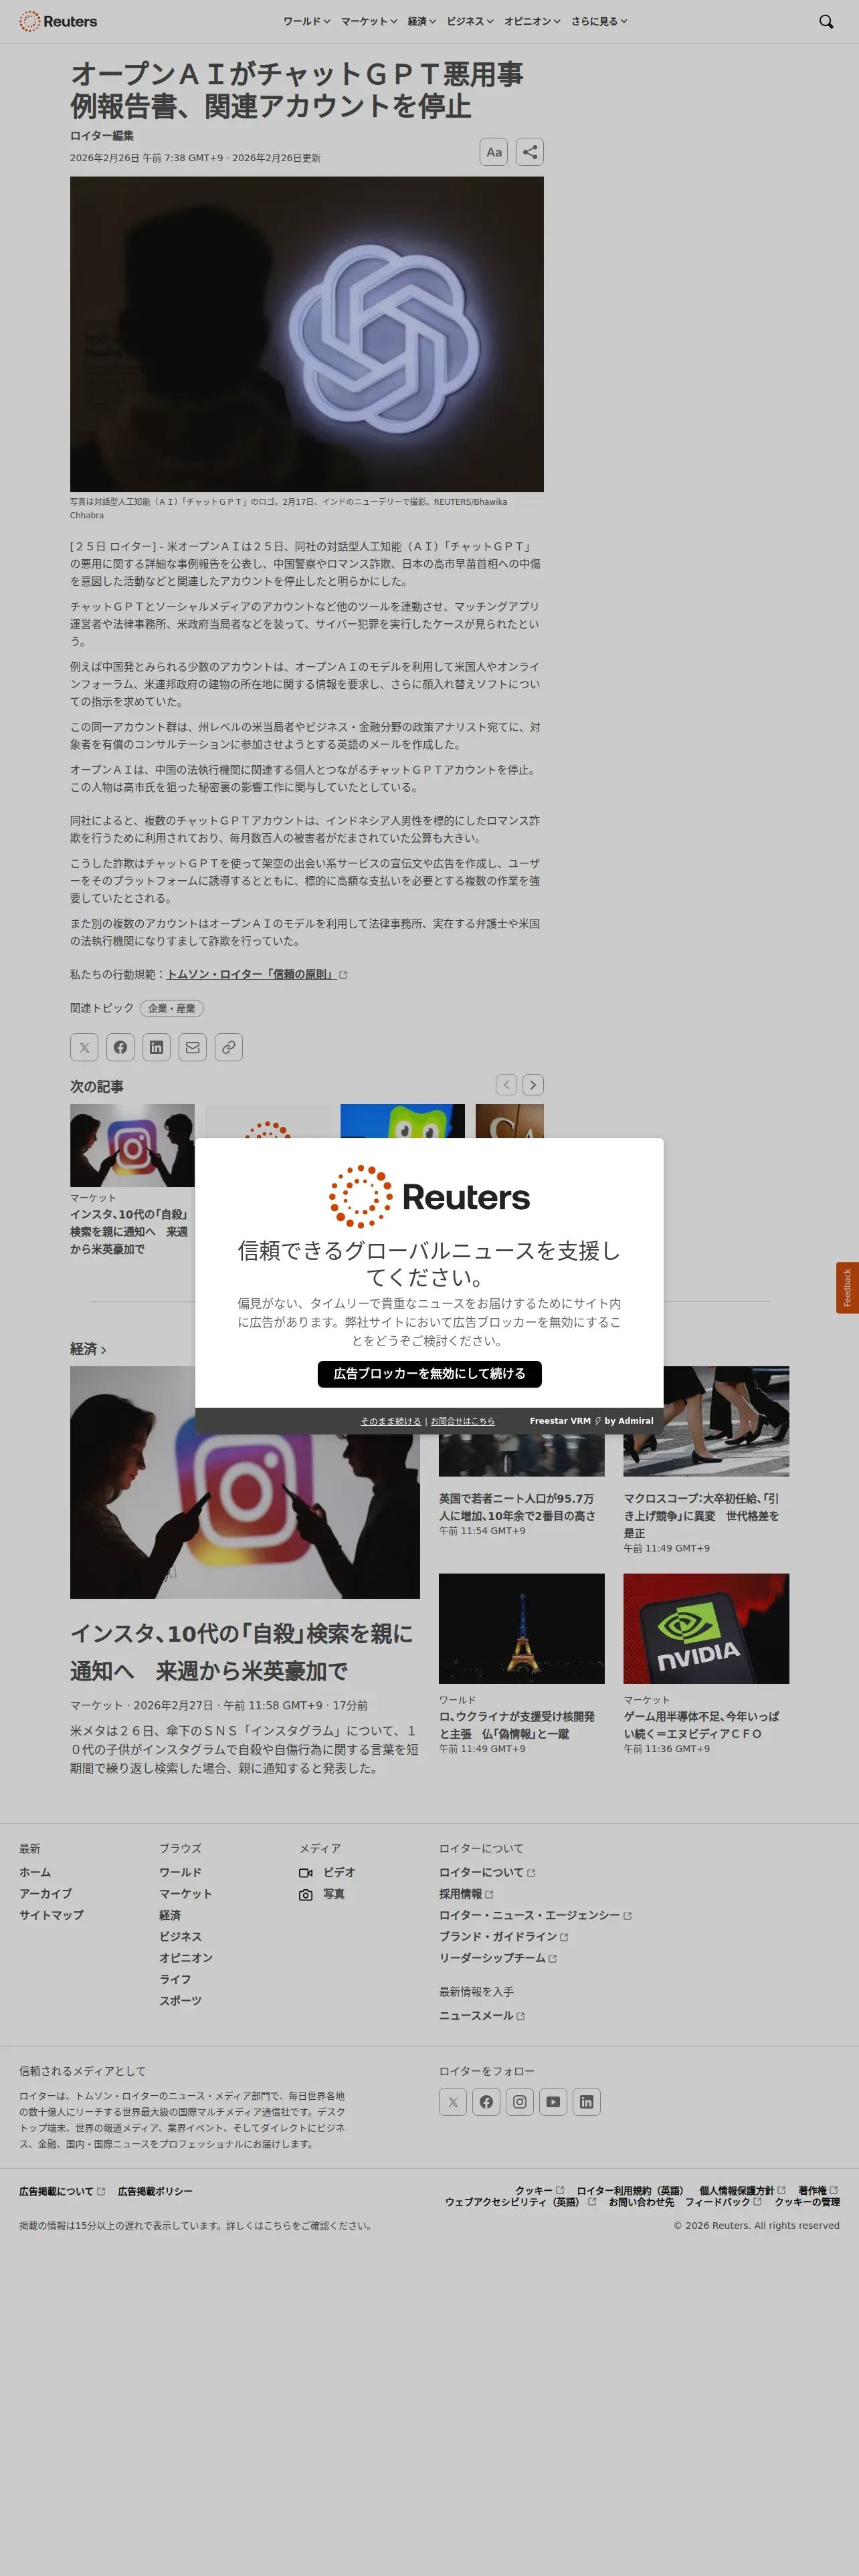Open the Aa text size button

tap(494, 152)
